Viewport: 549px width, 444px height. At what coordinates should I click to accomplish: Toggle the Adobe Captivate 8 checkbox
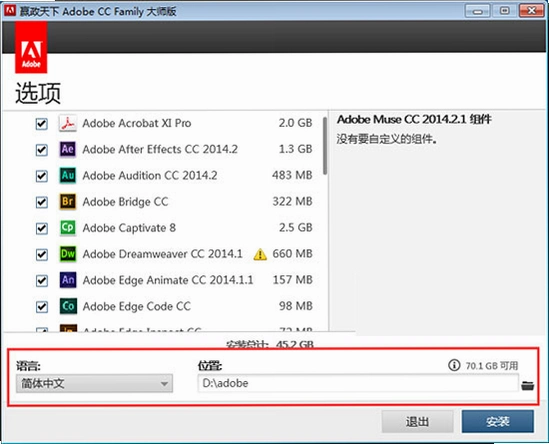[42, 228]
